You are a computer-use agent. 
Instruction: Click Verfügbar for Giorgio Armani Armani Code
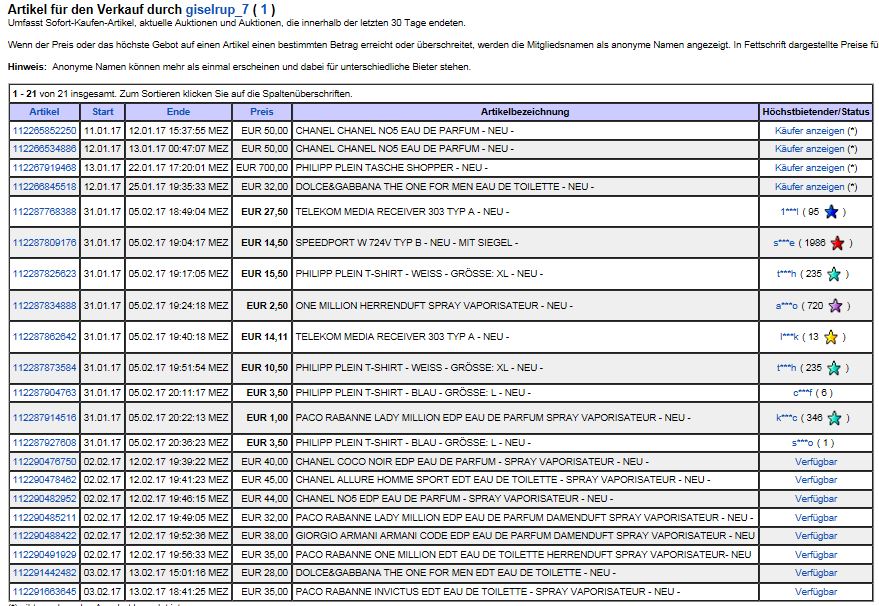click(x=816, y=536)
